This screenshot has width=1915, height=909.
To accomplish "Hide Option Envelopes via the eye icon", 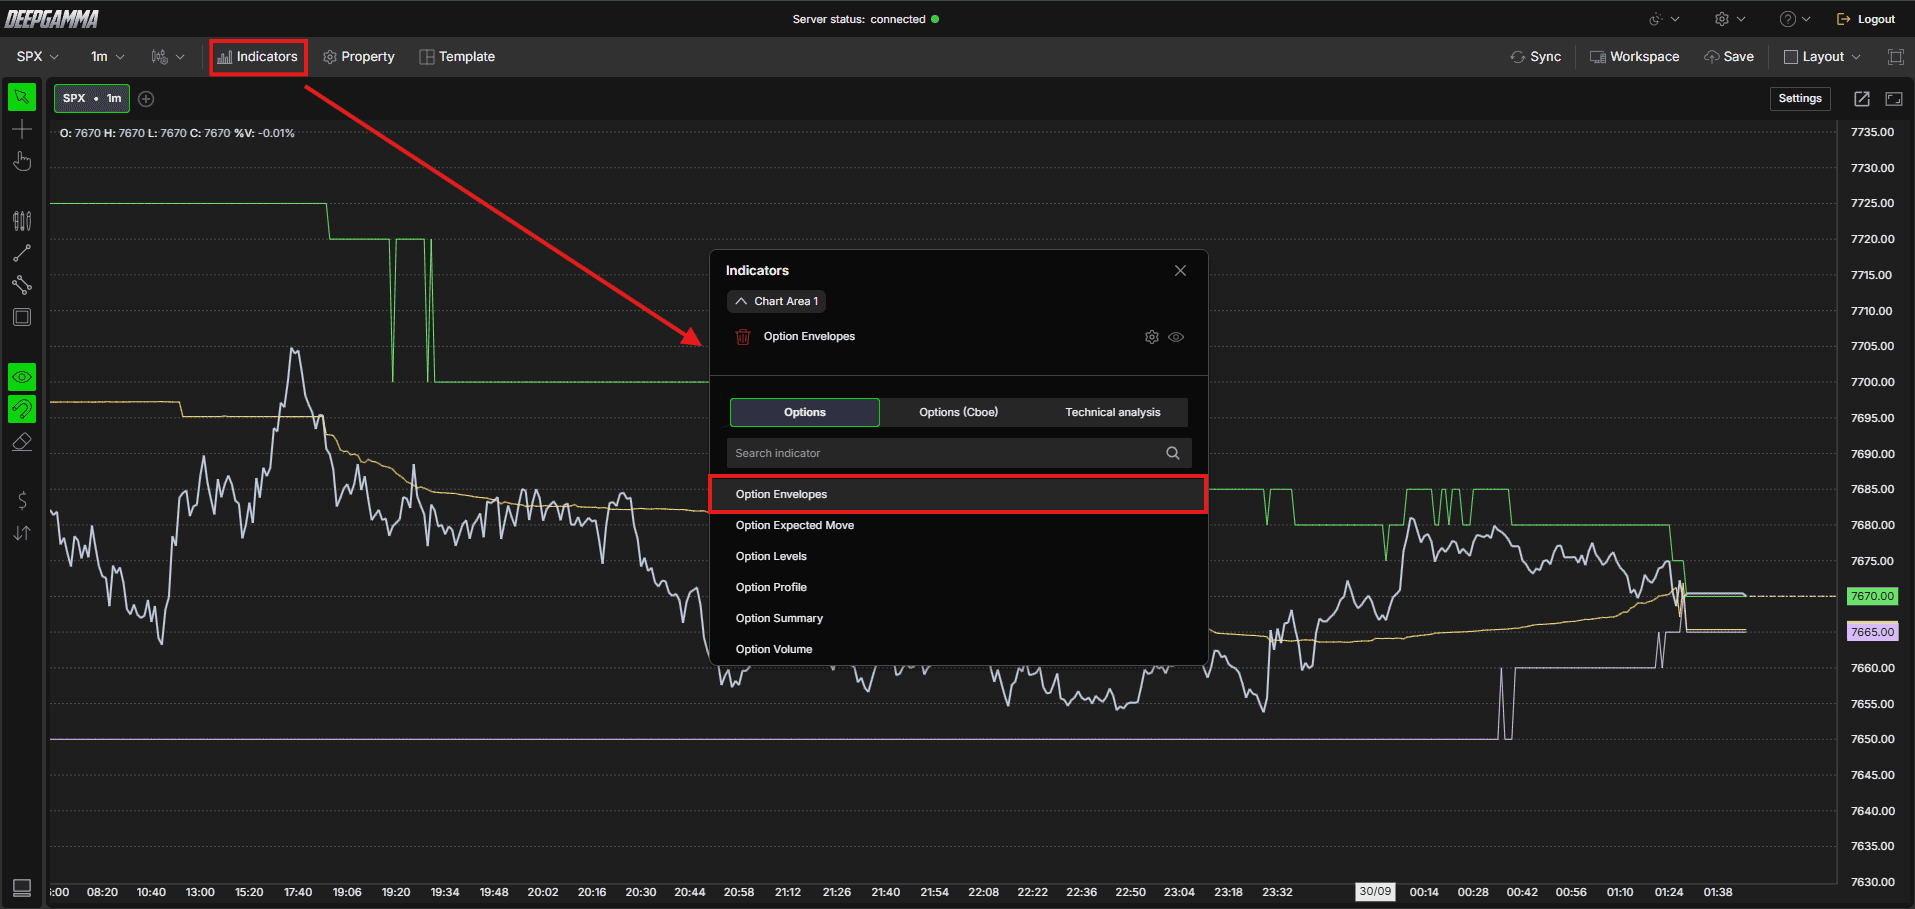I will 1176,337.
